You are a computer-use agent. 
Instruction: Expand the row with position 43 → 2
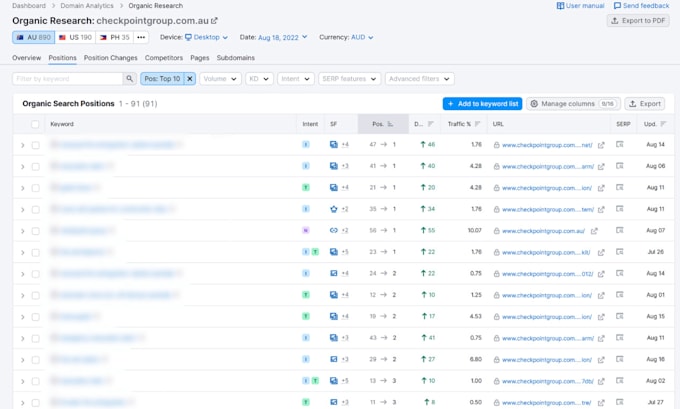coord(23,339)
